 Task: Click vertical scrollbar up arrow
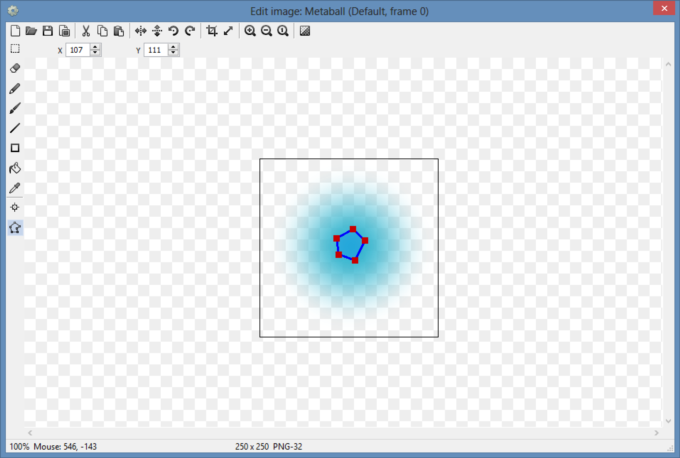[x=668, y=64]
